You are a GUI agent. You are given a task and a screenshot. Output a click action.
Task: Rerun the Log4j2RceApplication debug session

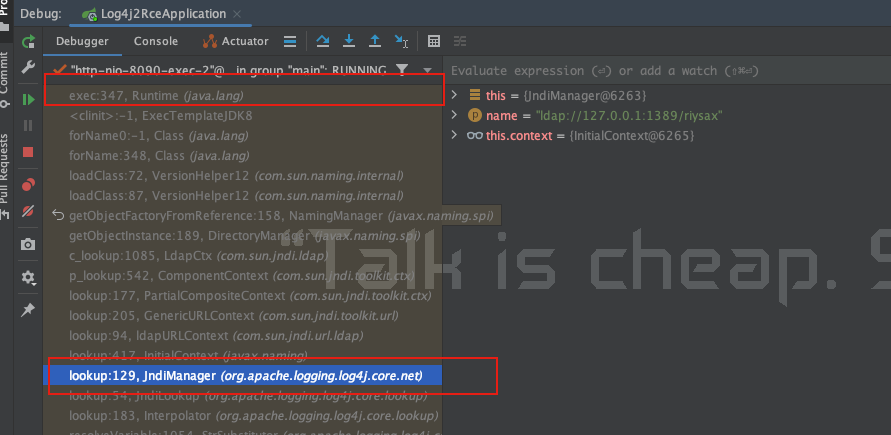[x=28, y=41]
